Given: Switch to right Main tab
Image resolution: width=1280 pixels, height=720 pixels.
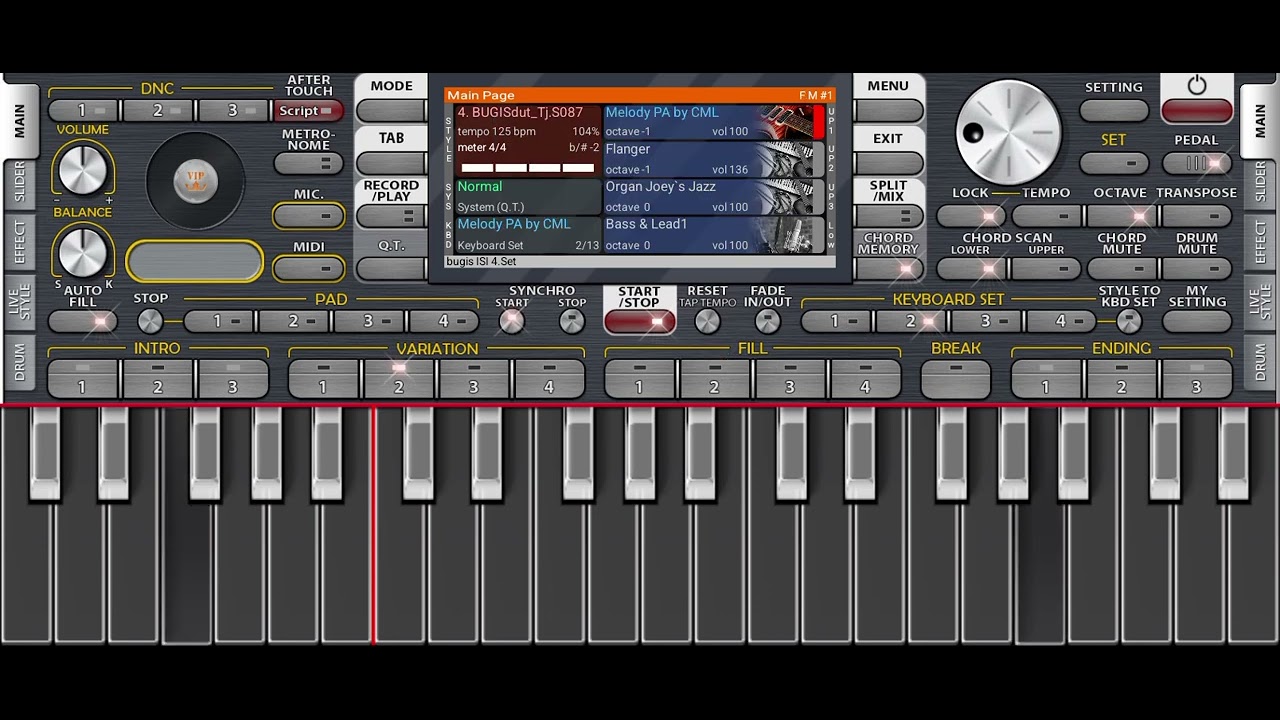Looking at the screenshot, I should coord(1260,120).
